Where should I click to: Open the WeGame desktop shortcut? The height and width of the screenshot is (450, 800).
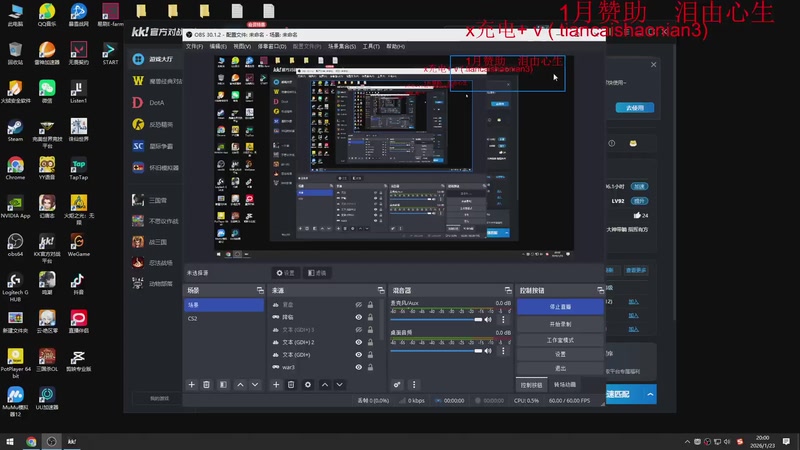click(79, 244)
